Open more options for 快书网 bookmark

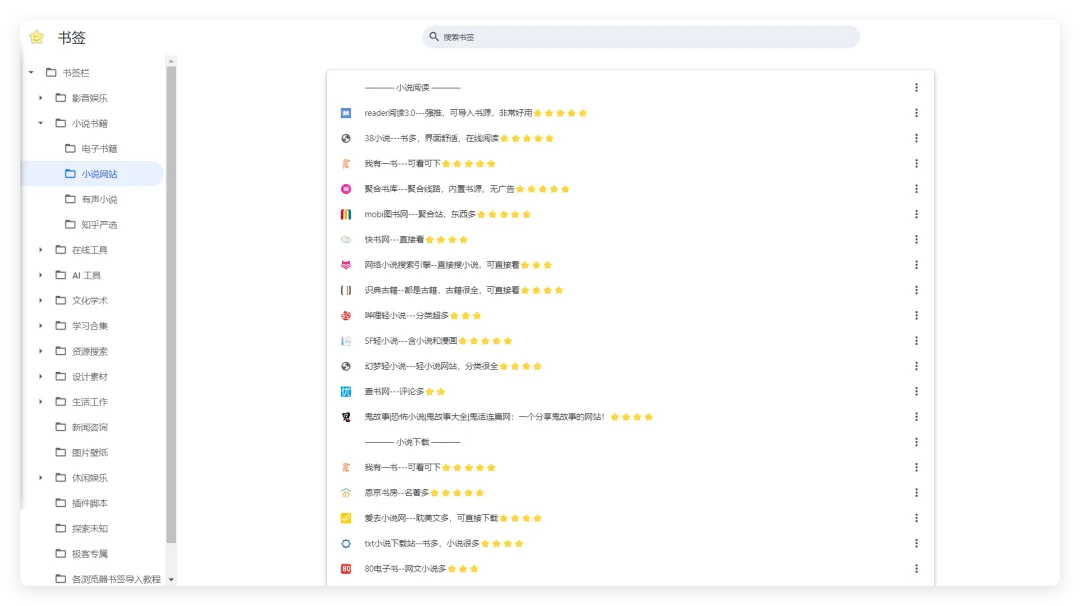(x=916, y=240)
